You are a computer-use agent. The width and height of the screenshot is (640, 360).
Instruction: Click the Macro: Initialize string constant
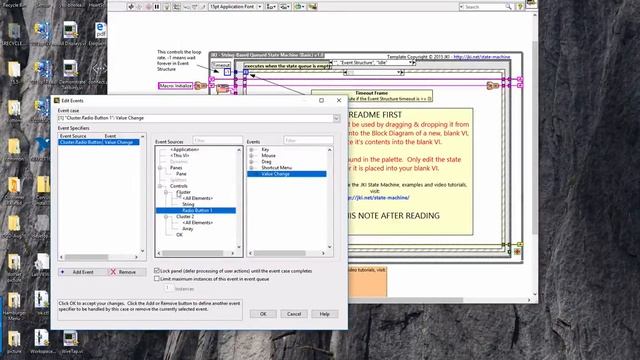click(x=176, y=86)
